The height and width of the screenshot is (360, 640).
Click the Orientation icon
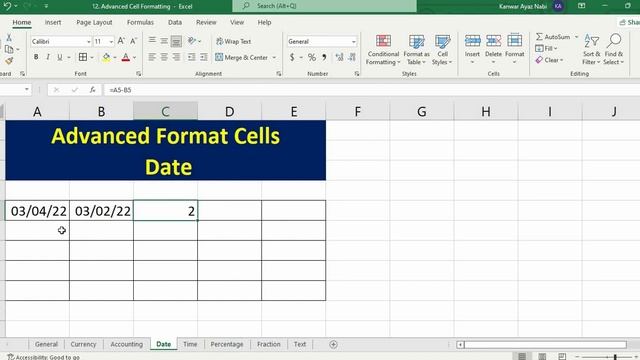pyautogui.click(x=192, y=40)
